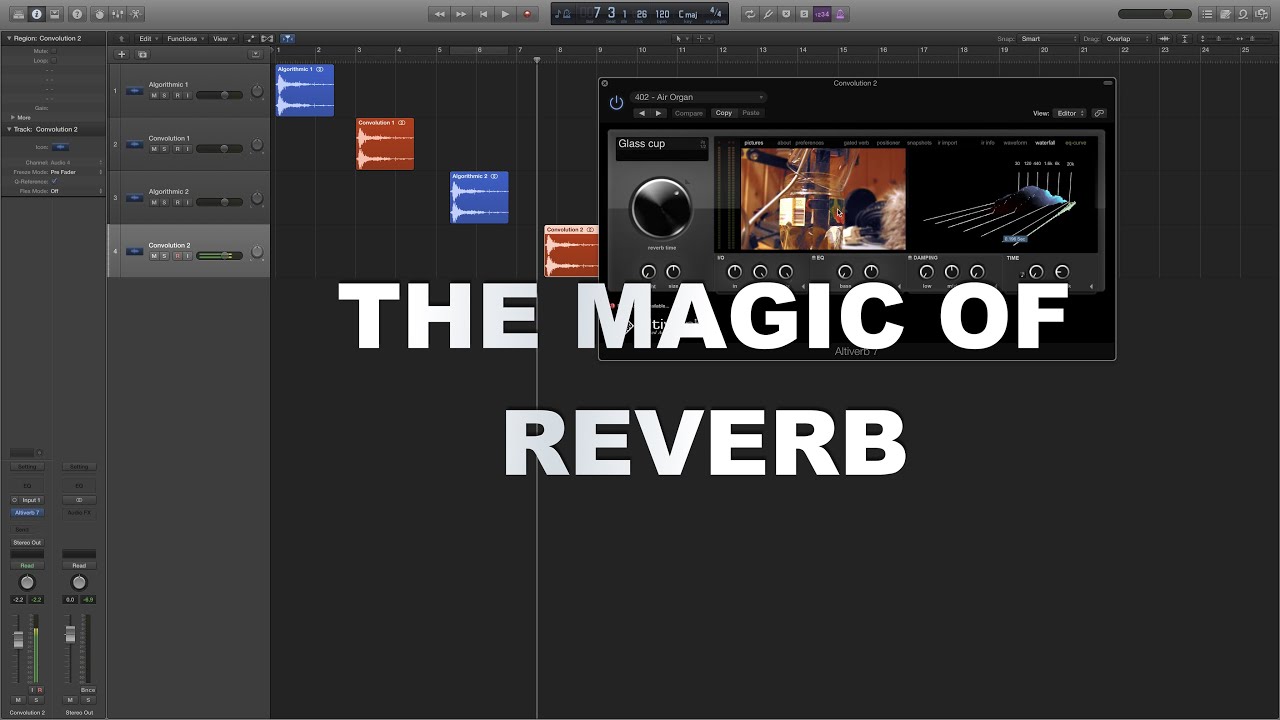Open the Library panel icon
Viewport: 1280px width, 720px height.
[x=18, y=14]
